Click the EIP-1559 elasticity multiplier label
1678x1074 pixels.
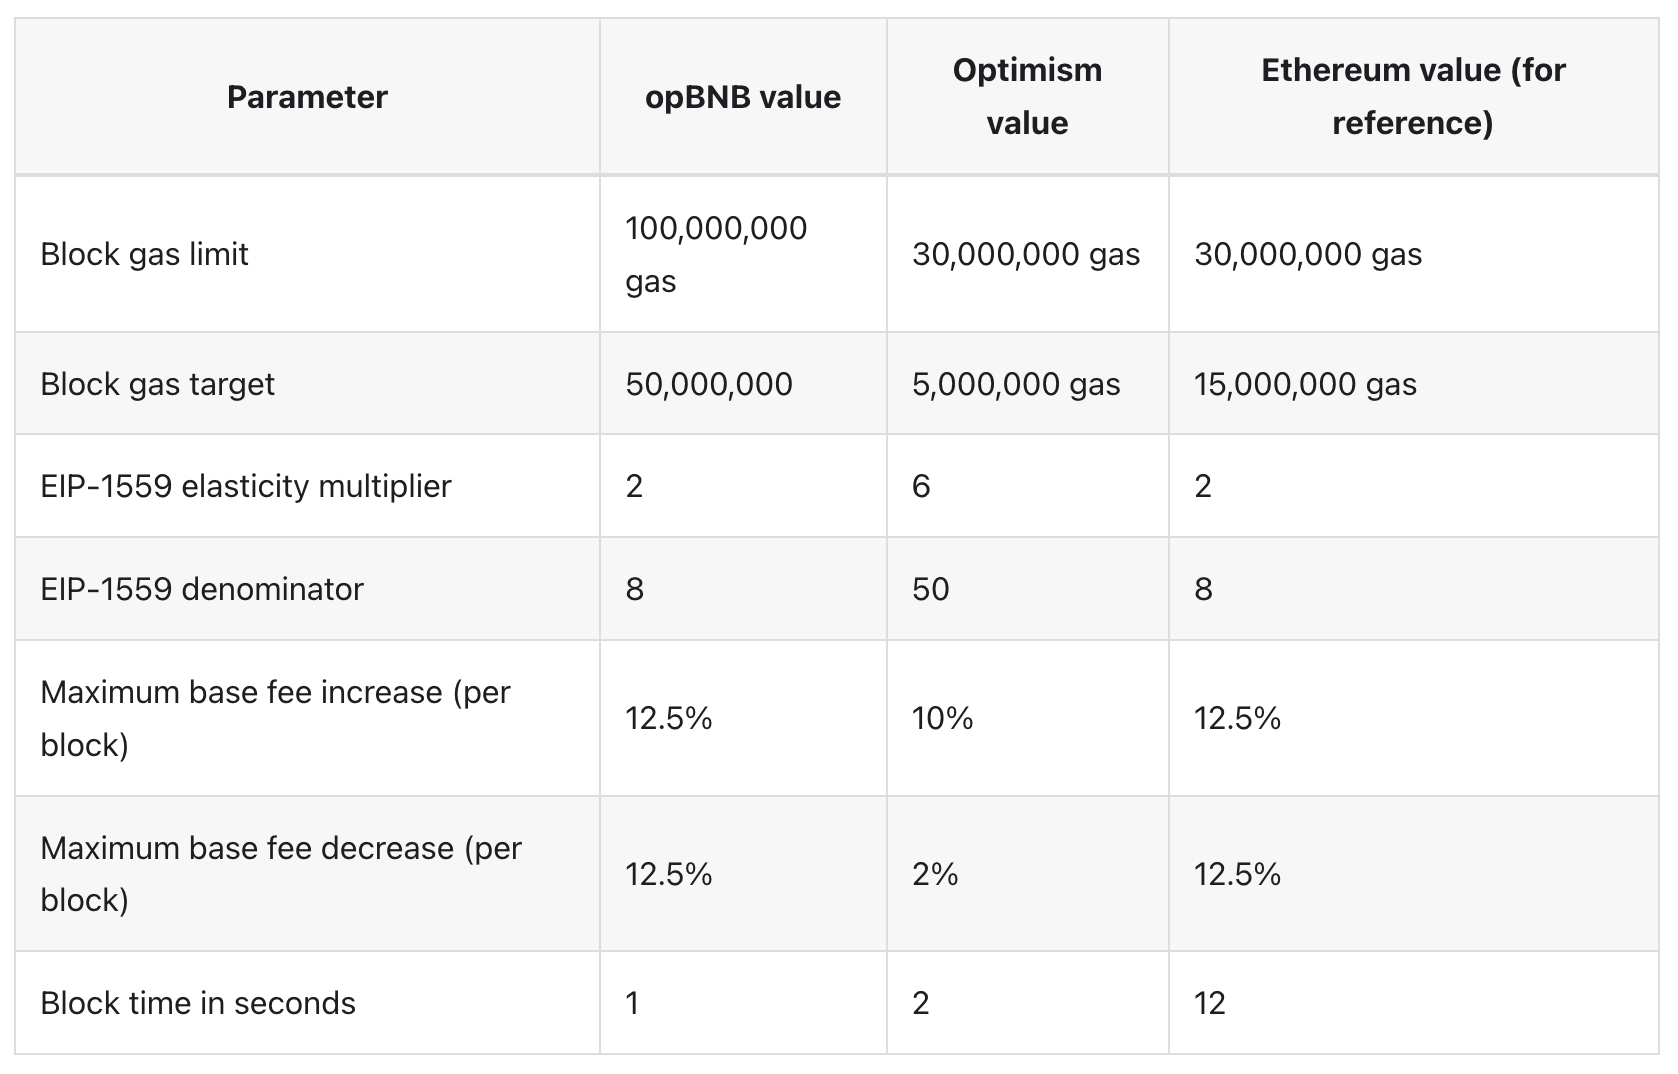pos(246,486)
